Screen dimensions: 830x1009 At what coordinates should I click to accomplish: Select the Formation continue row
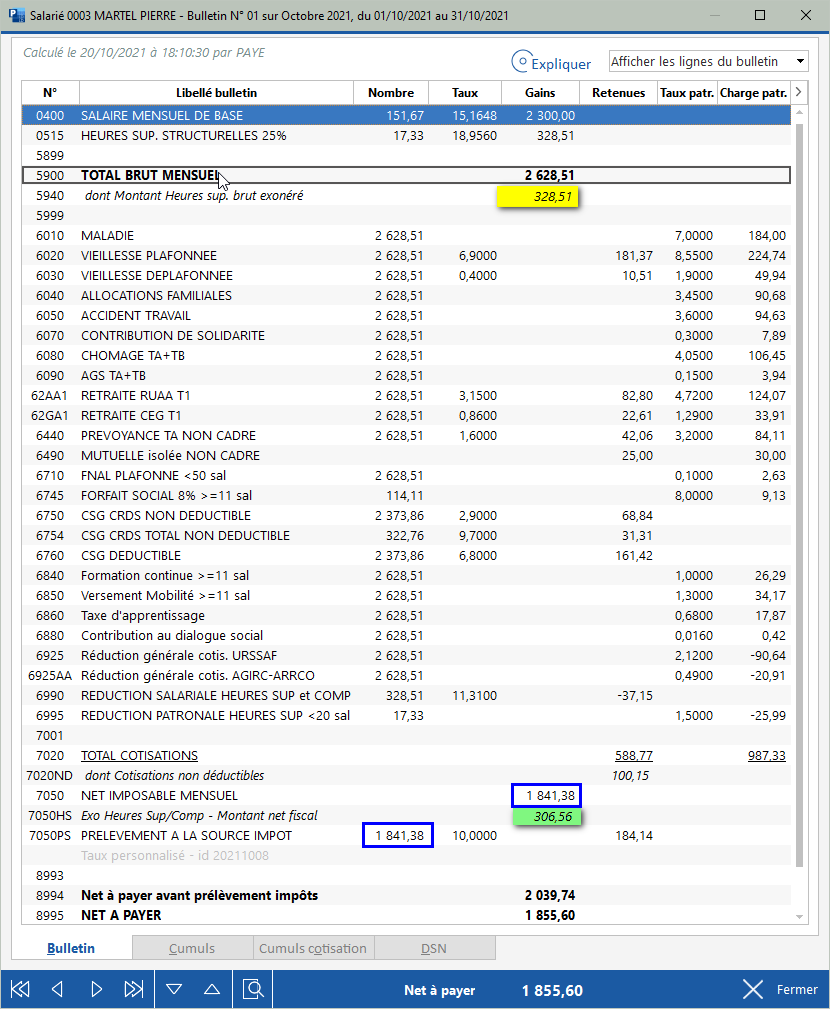[x=406, y=575]
